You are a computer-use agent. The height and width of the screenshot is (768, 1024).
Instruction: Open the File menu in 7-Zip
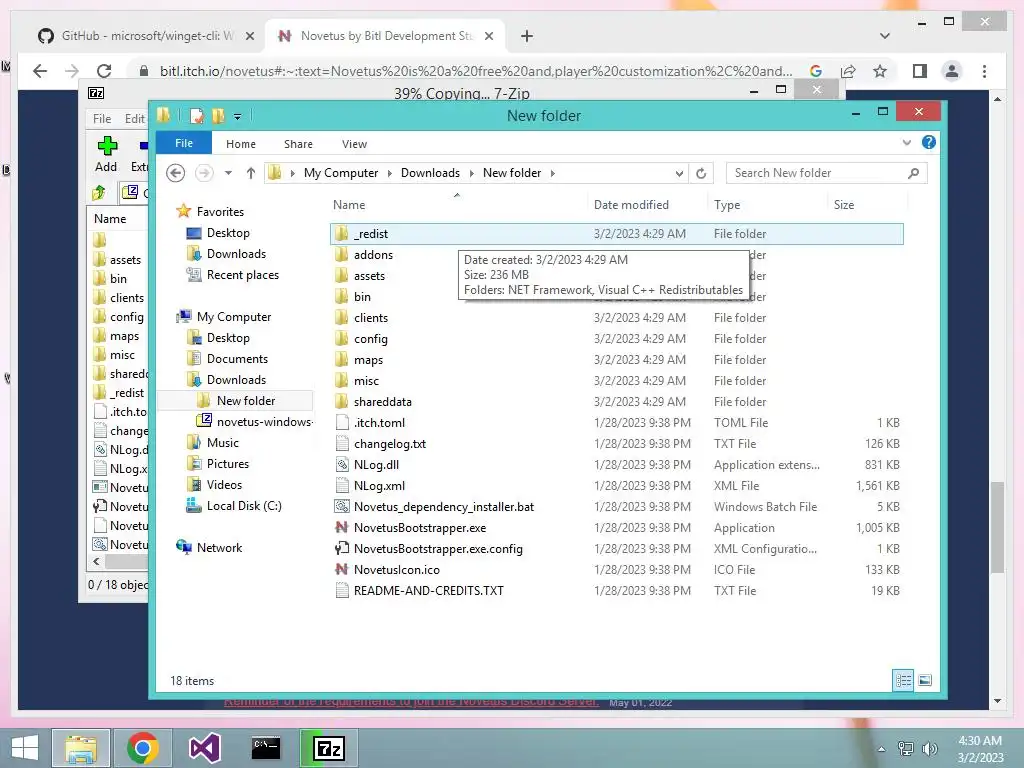tap(102, 118)
